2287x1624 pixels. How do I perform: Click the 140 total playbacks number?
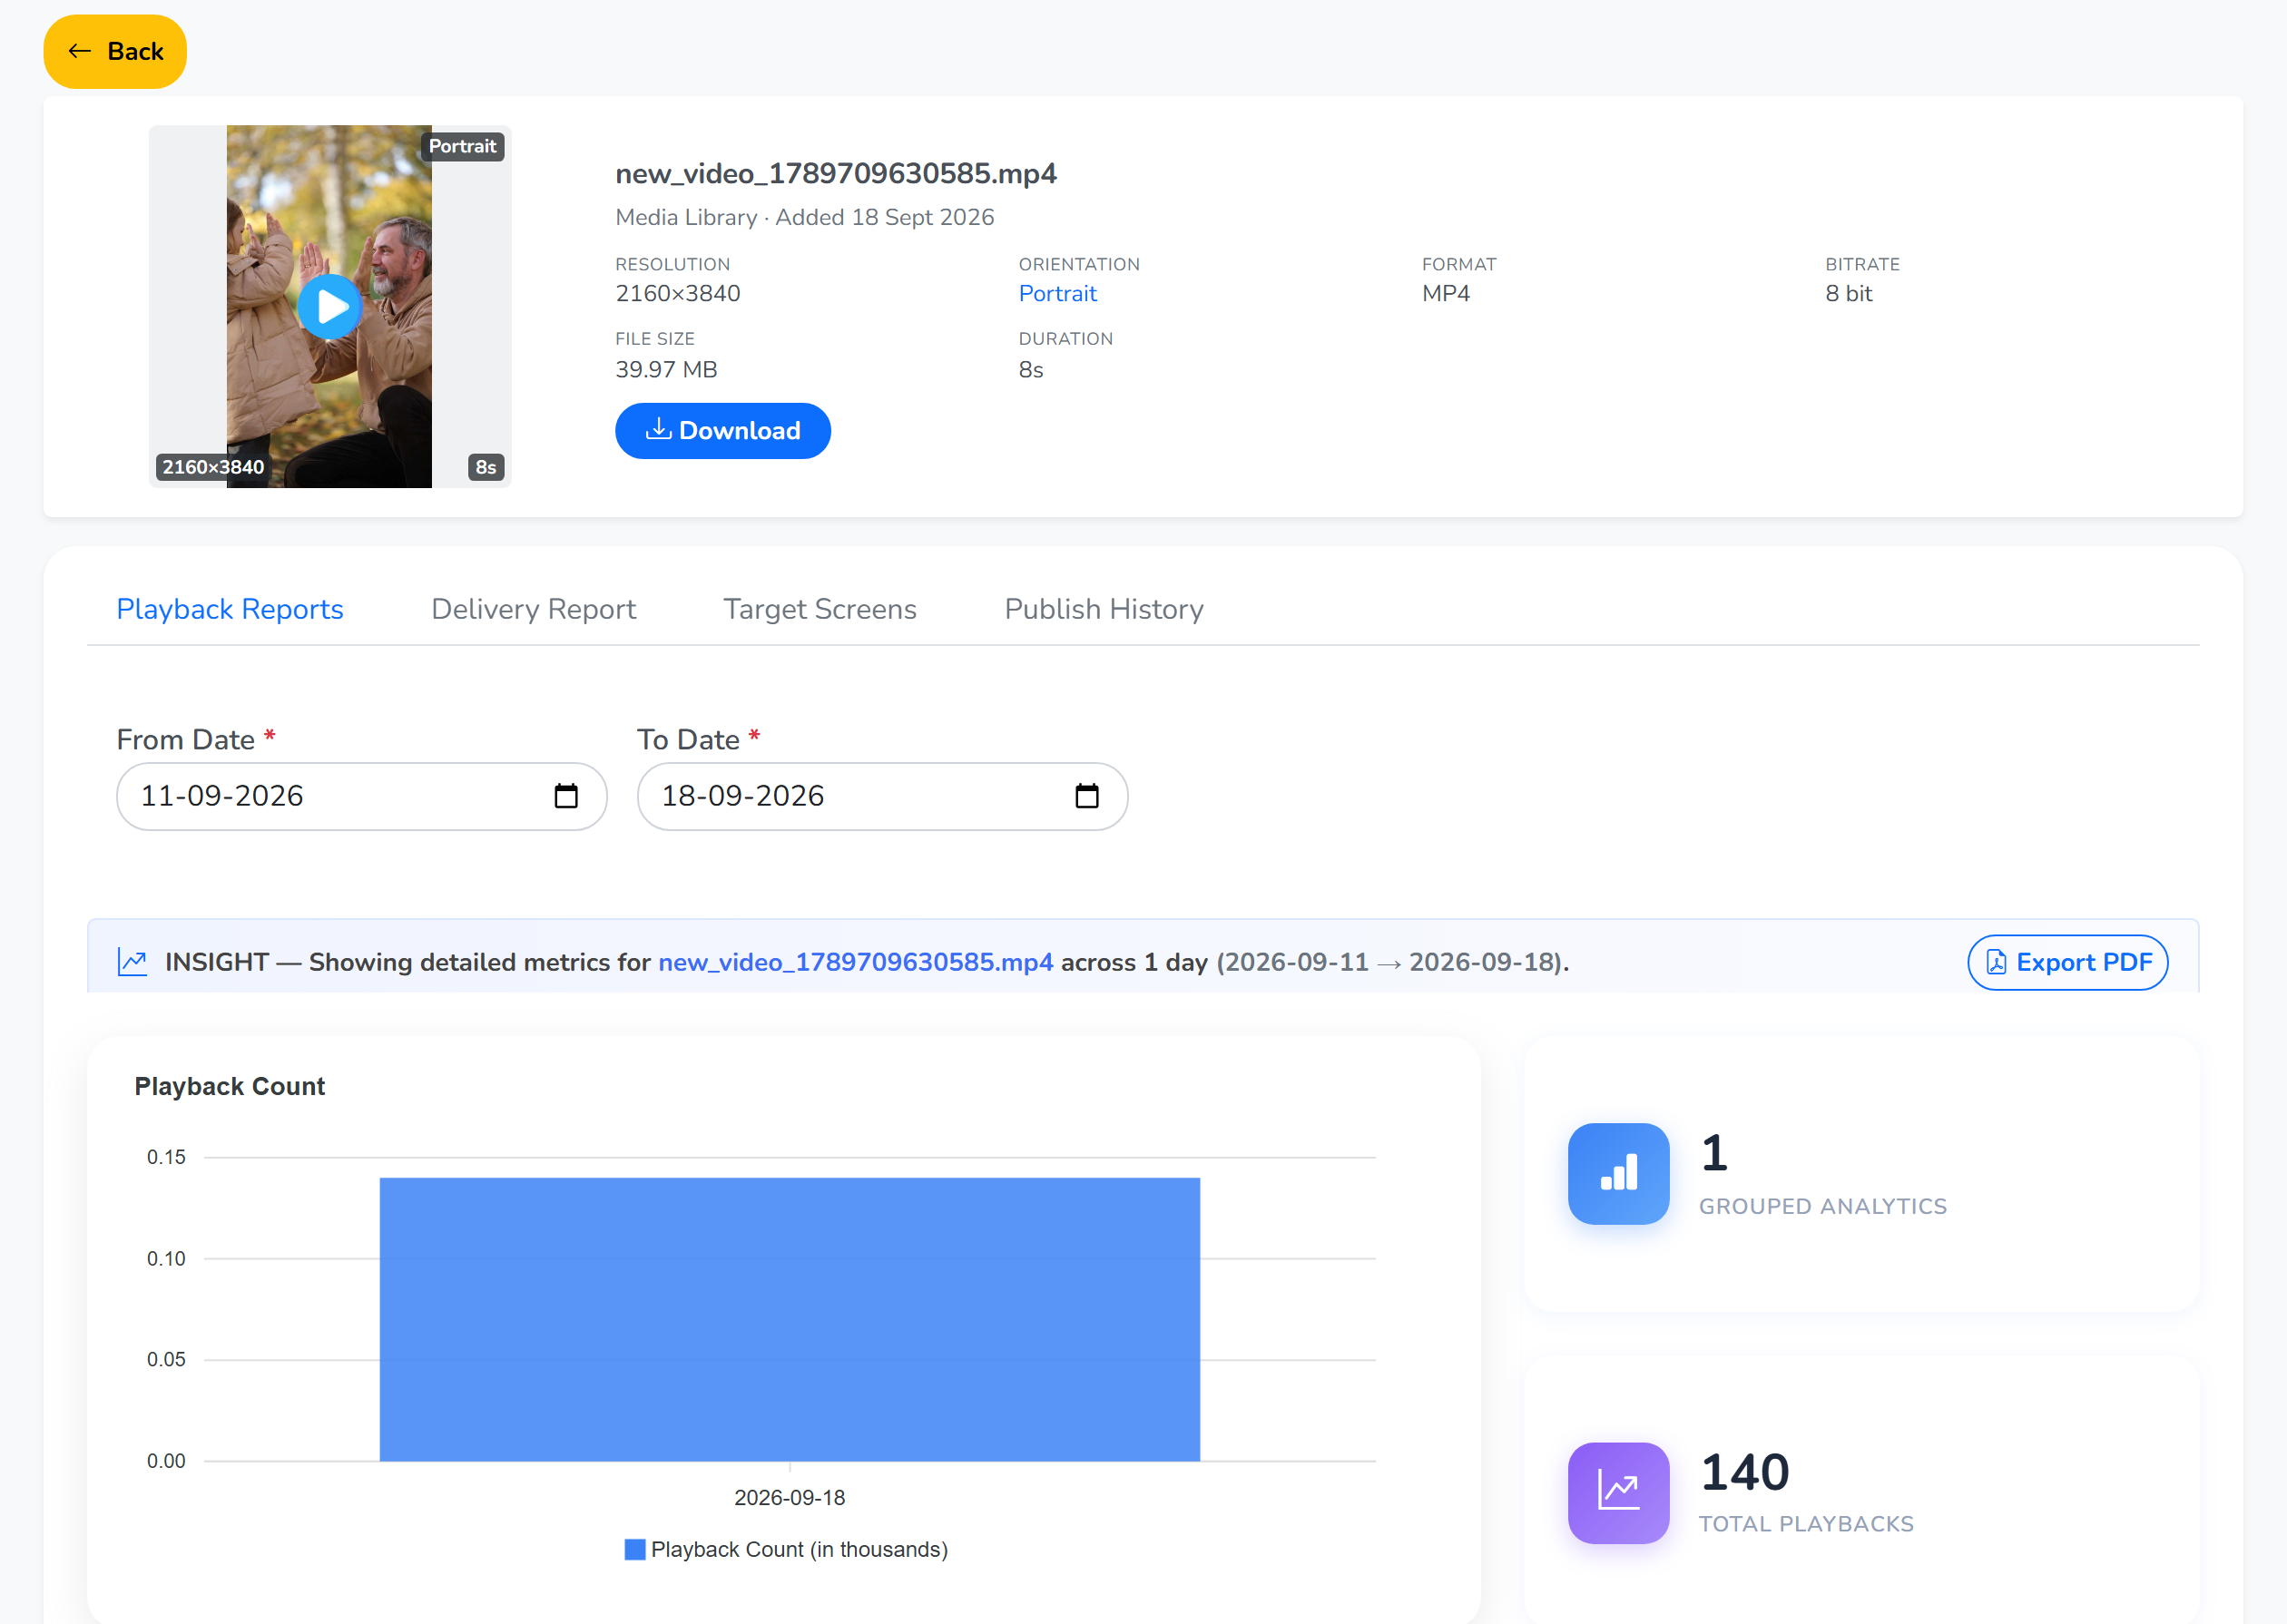(x=1745, y=1472)
